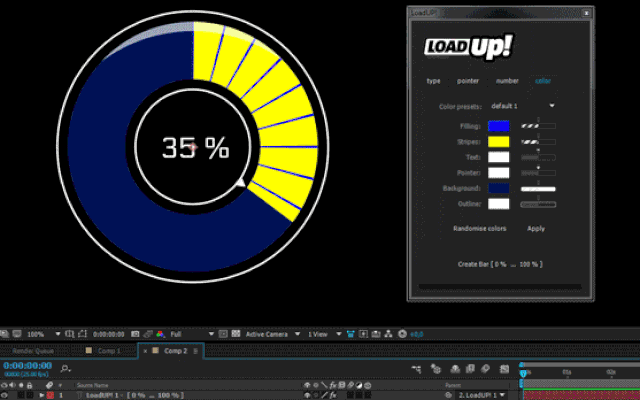Click Create Bar [0% ... 100%] button

tap(500, 264)
